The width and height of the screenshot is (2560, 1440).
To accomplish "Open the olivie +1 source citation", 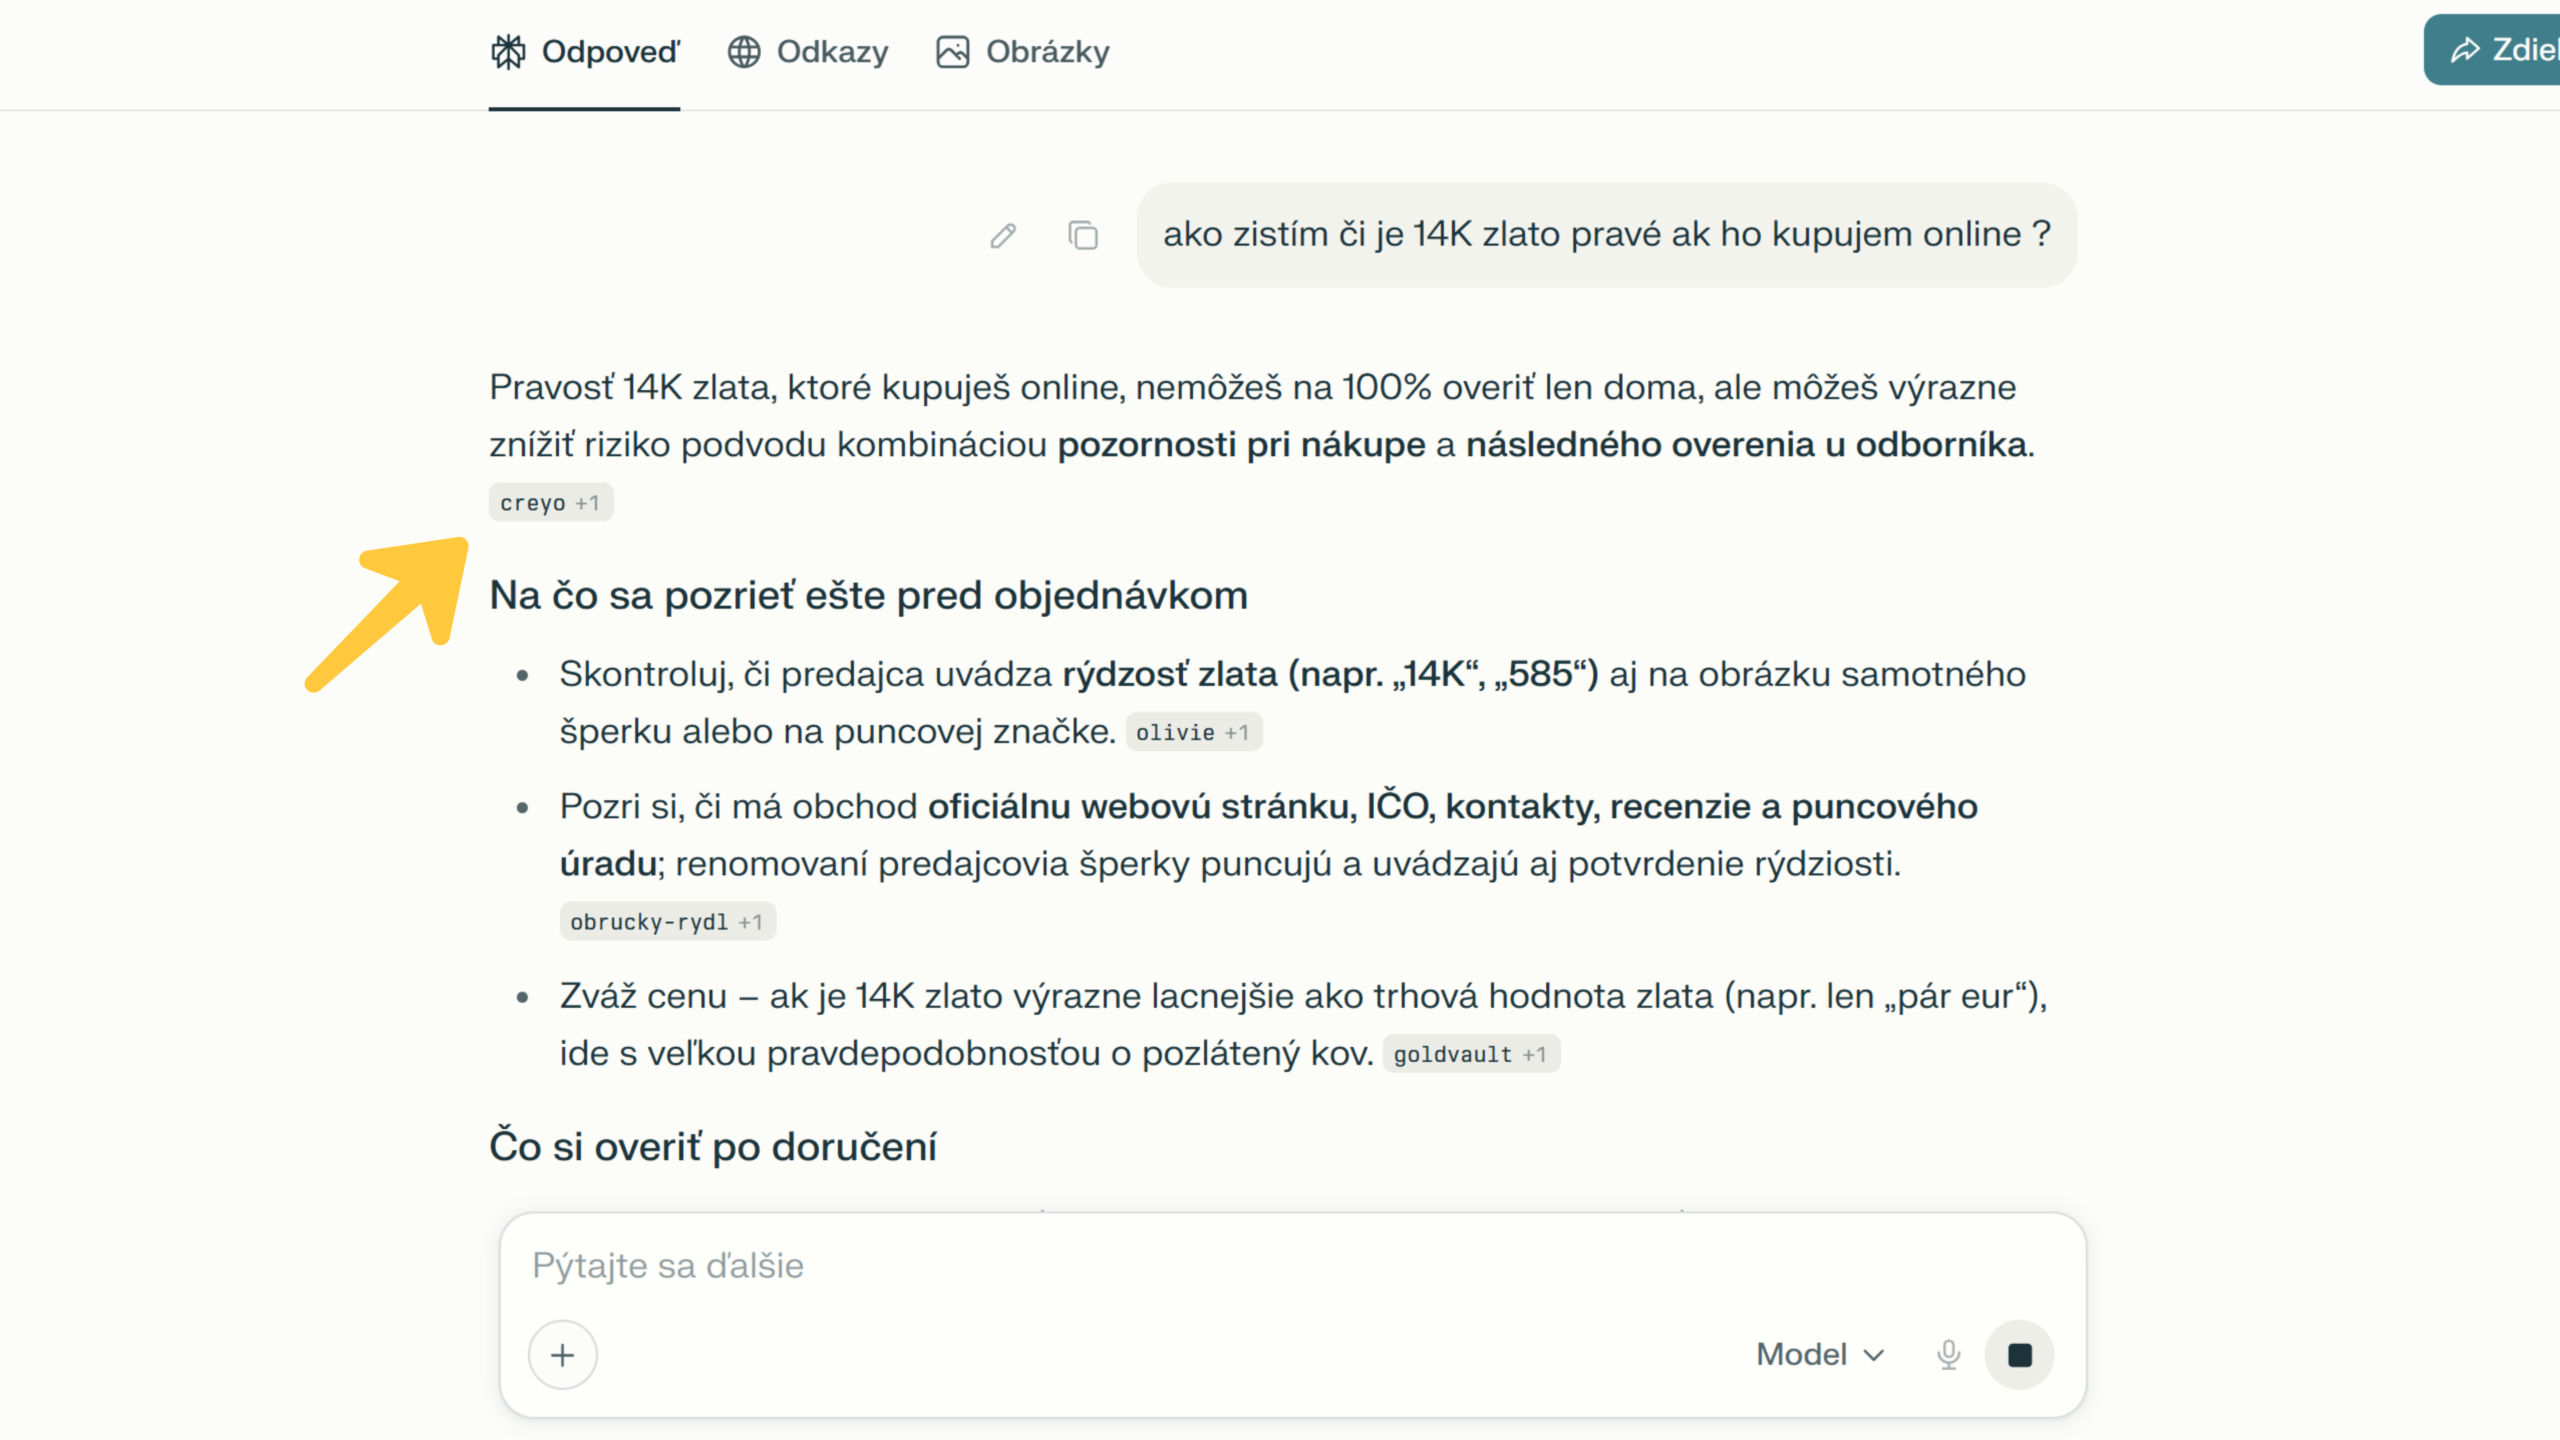I will pos(1193,732).
